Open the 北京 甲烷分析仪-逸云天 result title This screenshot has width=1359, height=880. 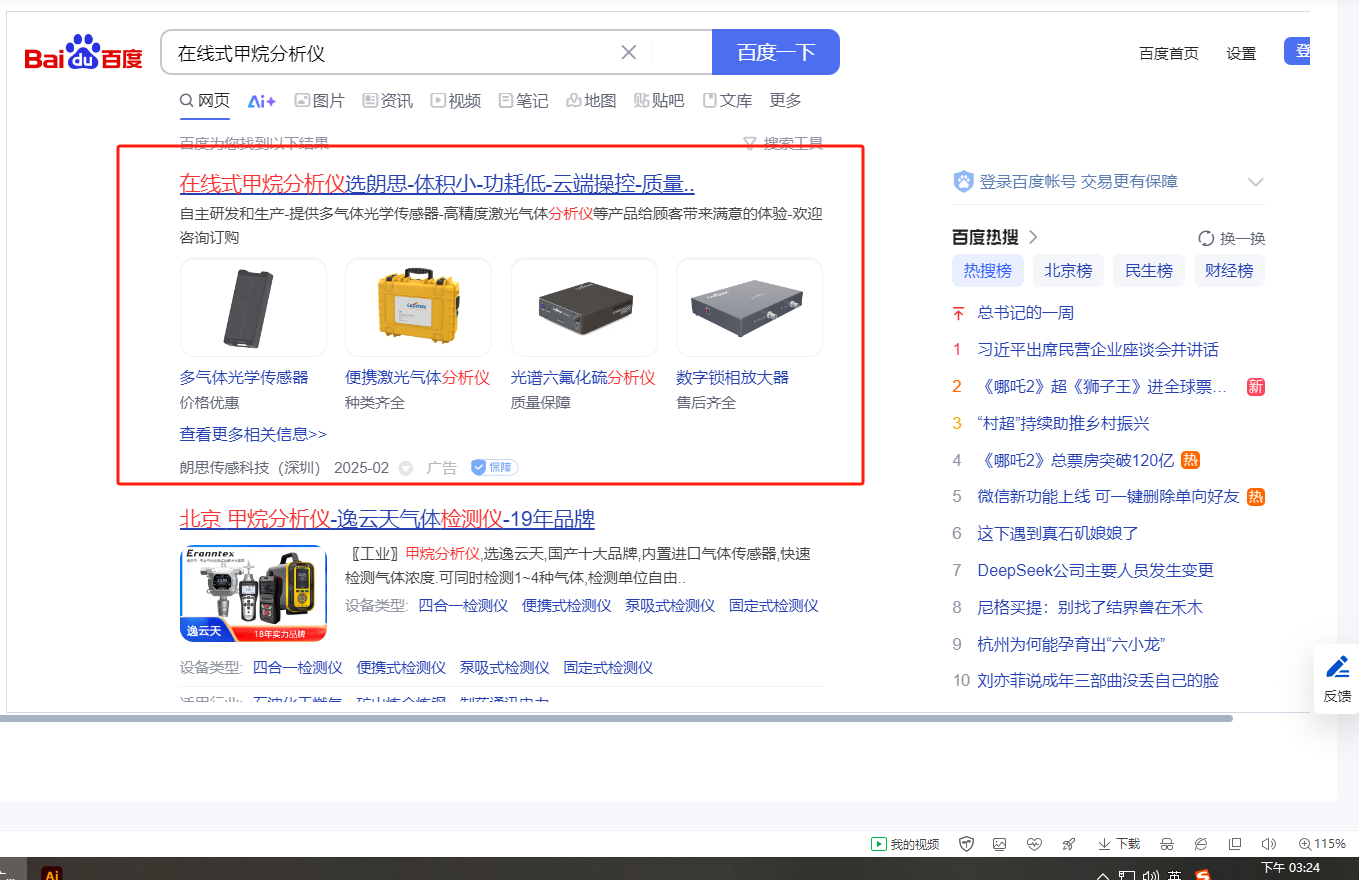(x=387, y=519)
